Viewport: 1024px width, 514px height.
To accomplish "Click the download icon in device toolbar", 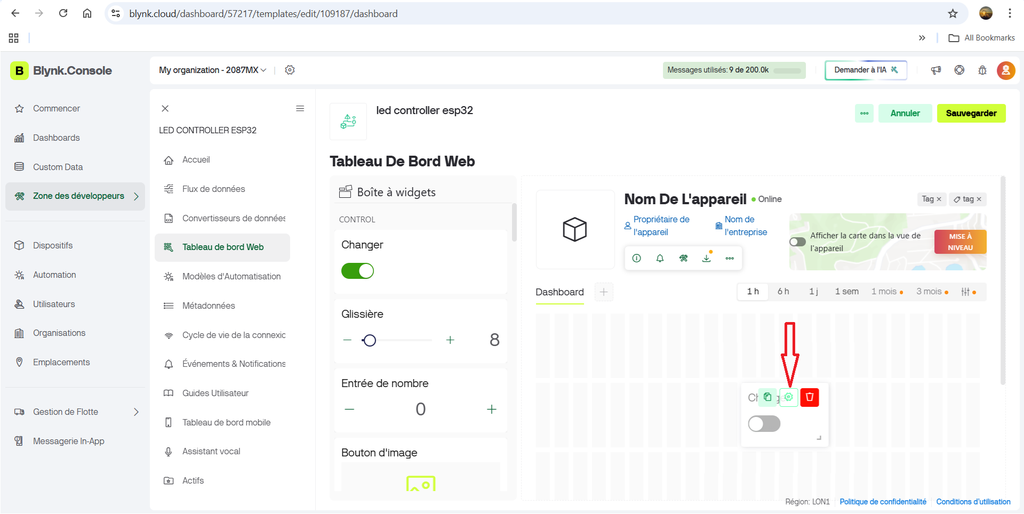I will pyautogui.click(x=706, y=258).
